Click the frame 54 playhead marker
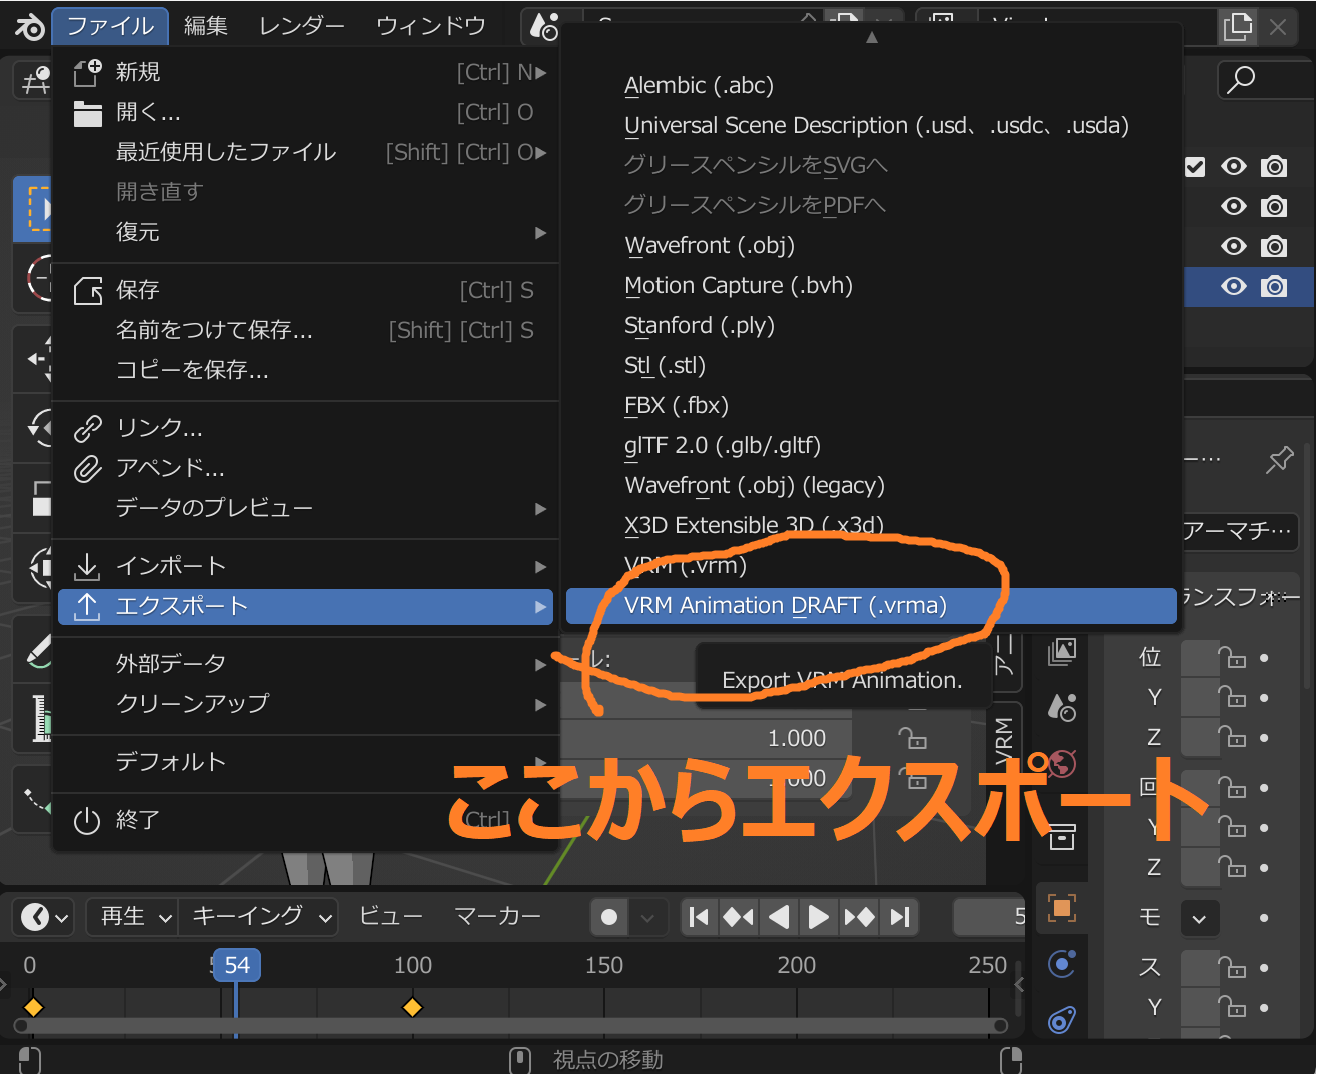 pos(237,966)
